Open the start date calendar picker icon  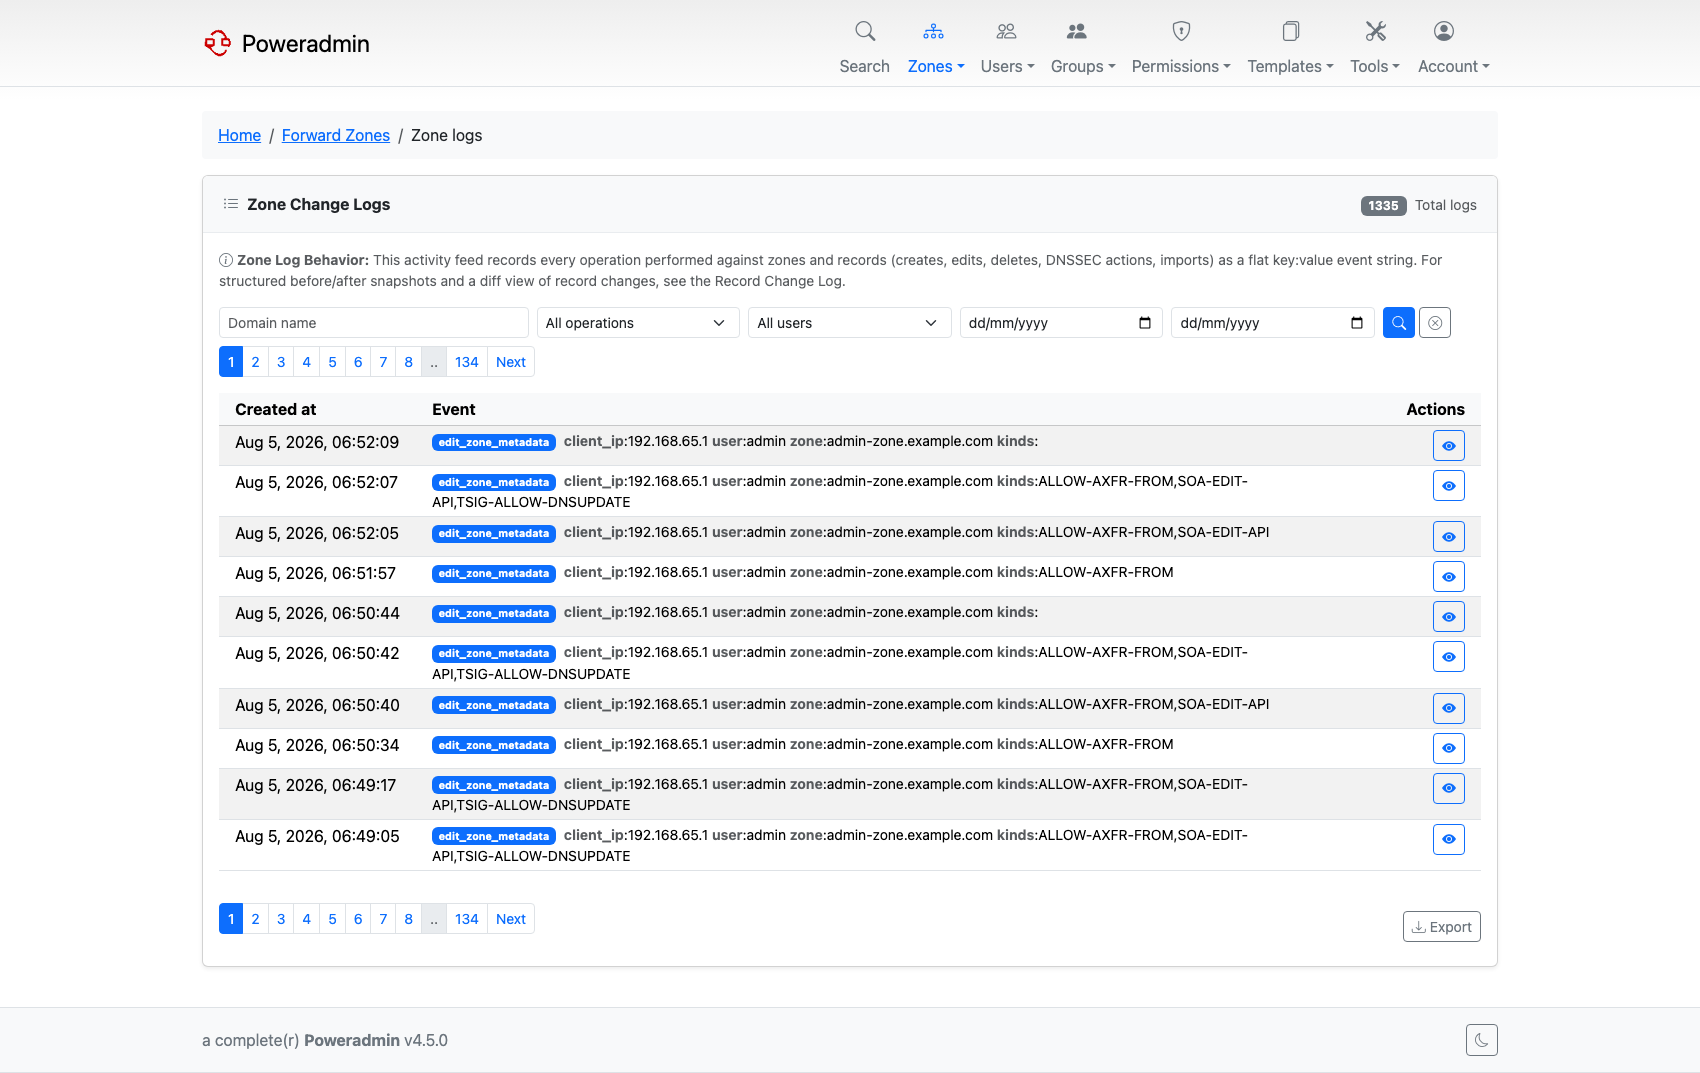click(1145, 323)
